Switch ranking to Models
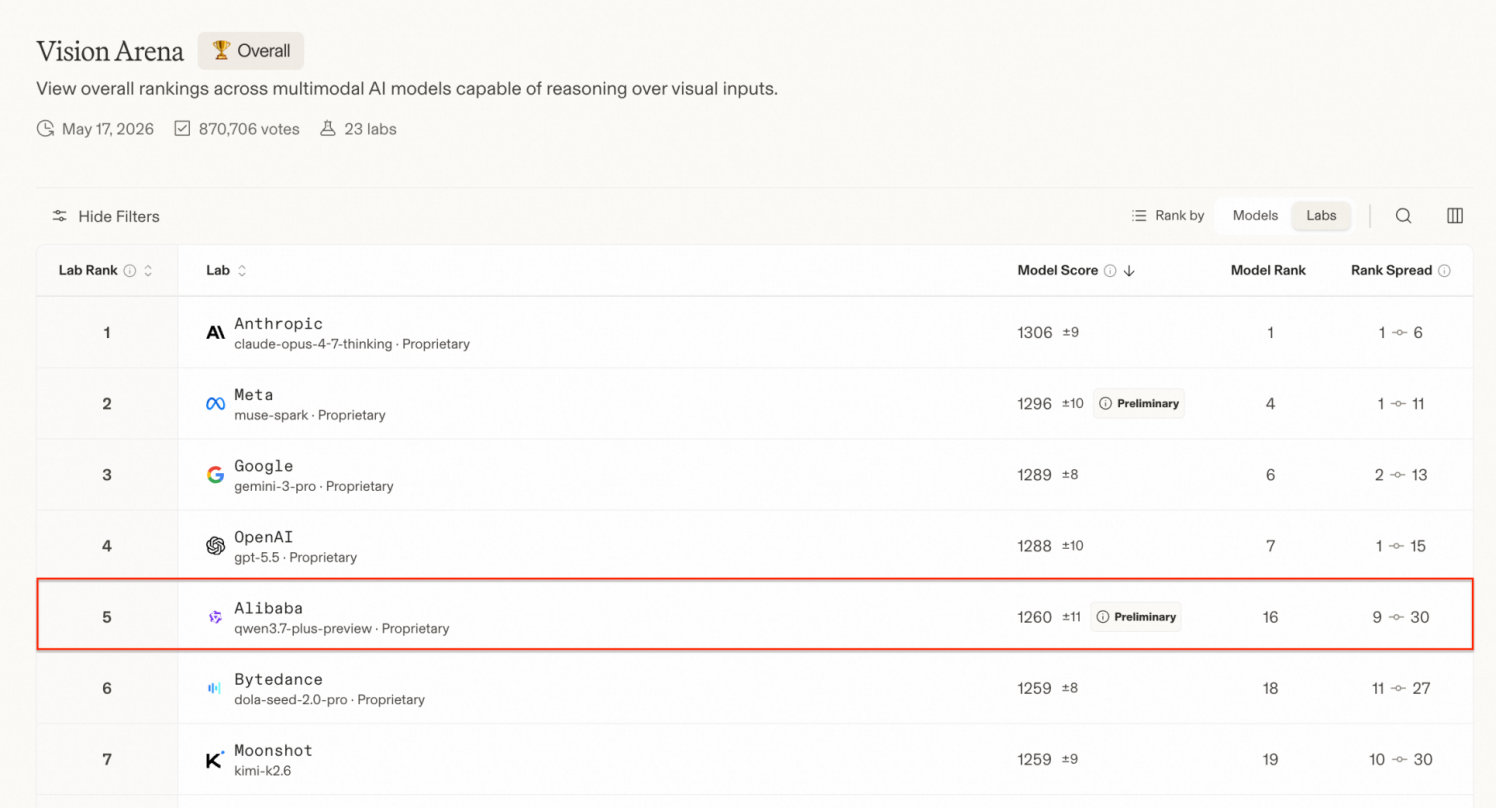 (1255, 216)
